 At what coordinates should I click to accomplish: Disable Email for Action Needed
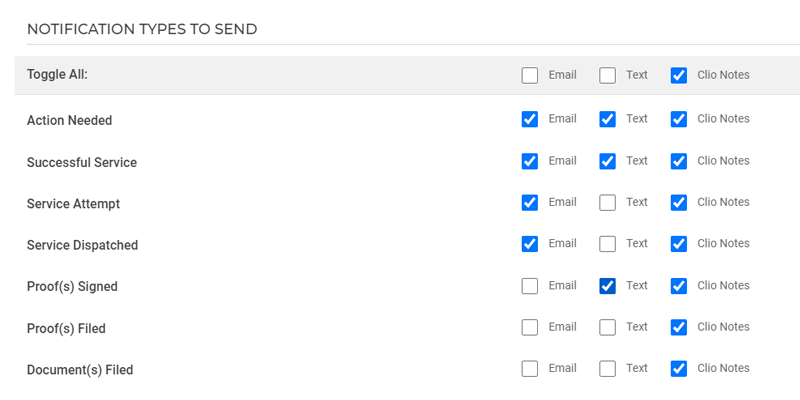[530, 119]
